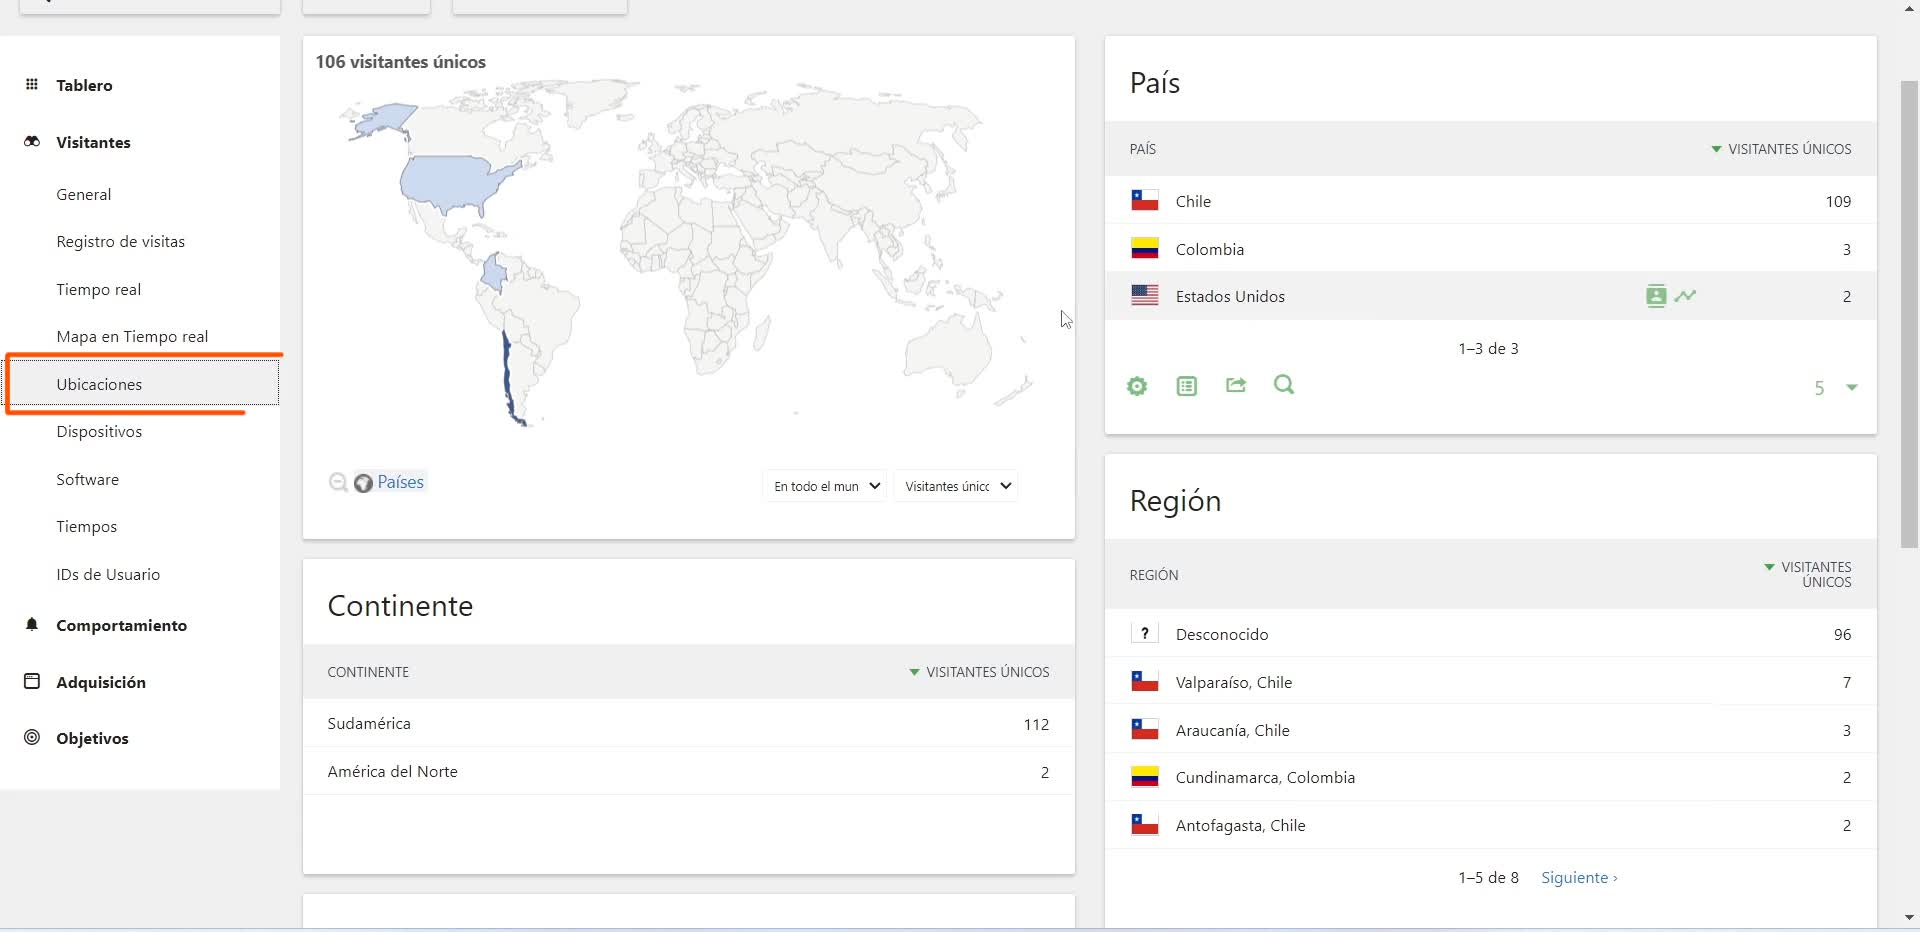The height and width of the screenshot is (932, 1920).
Task: Click the Siguiente link in Región table
Action: click(1578, 878)
